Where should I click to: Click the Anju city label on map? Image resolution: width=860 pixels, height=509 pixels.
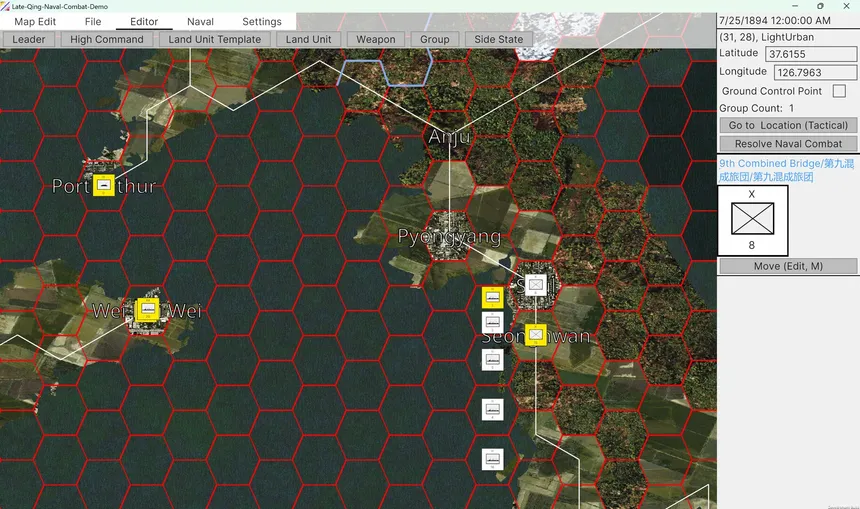(x=449, y=136)
